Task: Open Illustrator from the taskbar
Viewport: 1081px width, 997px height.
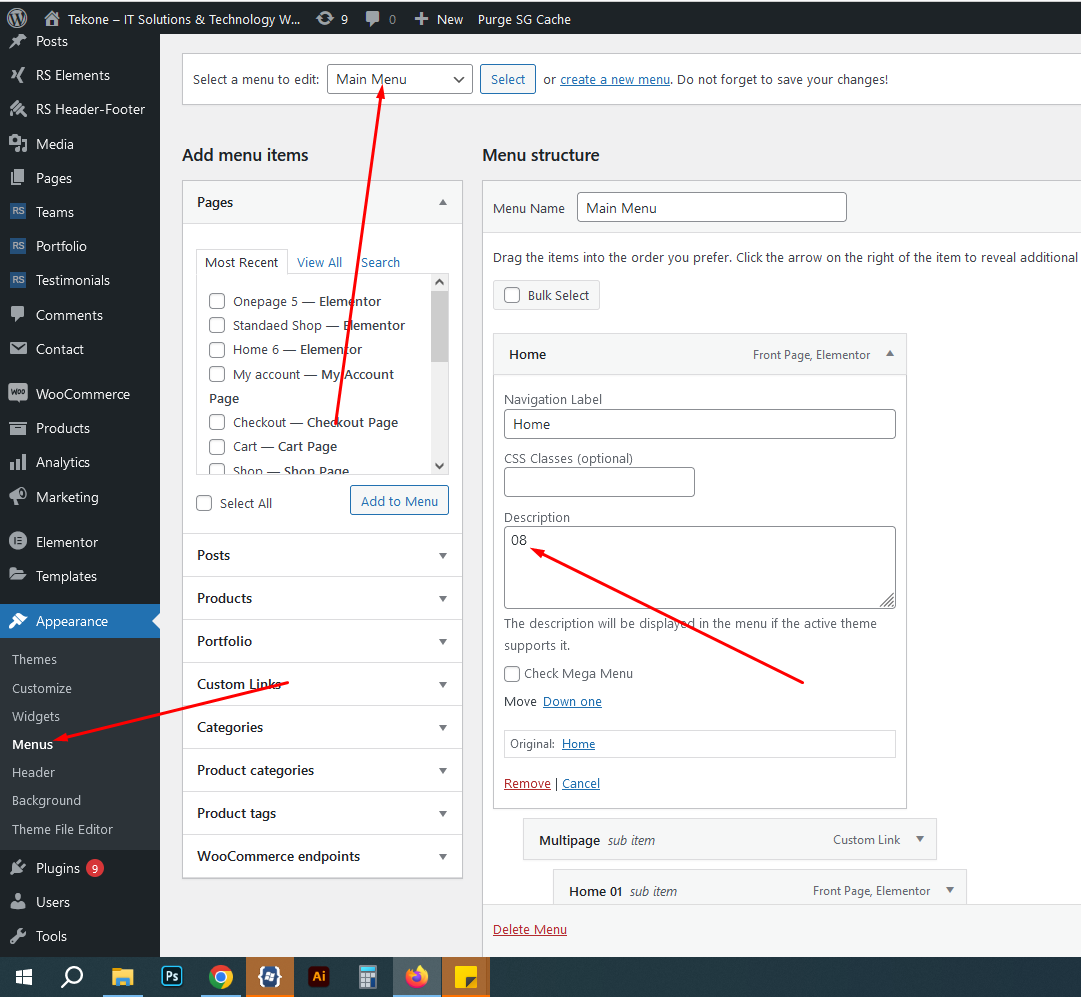Action: click(x=319, y=976)
